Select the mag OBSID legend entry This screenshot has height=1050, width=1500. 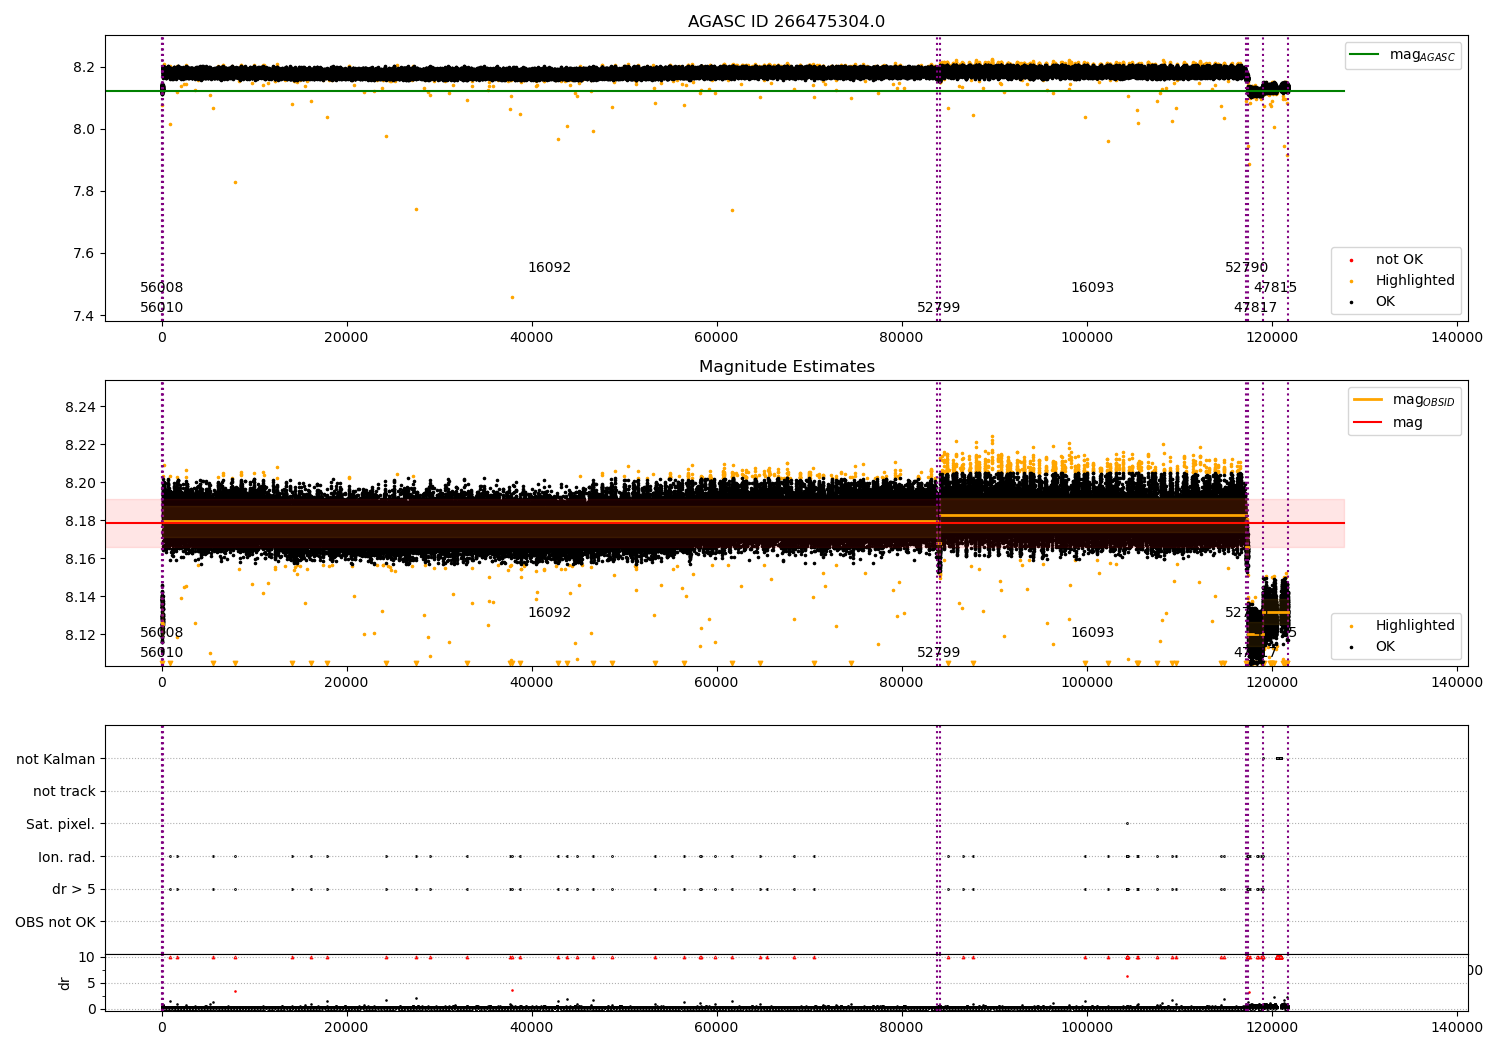click(1404, 400)
